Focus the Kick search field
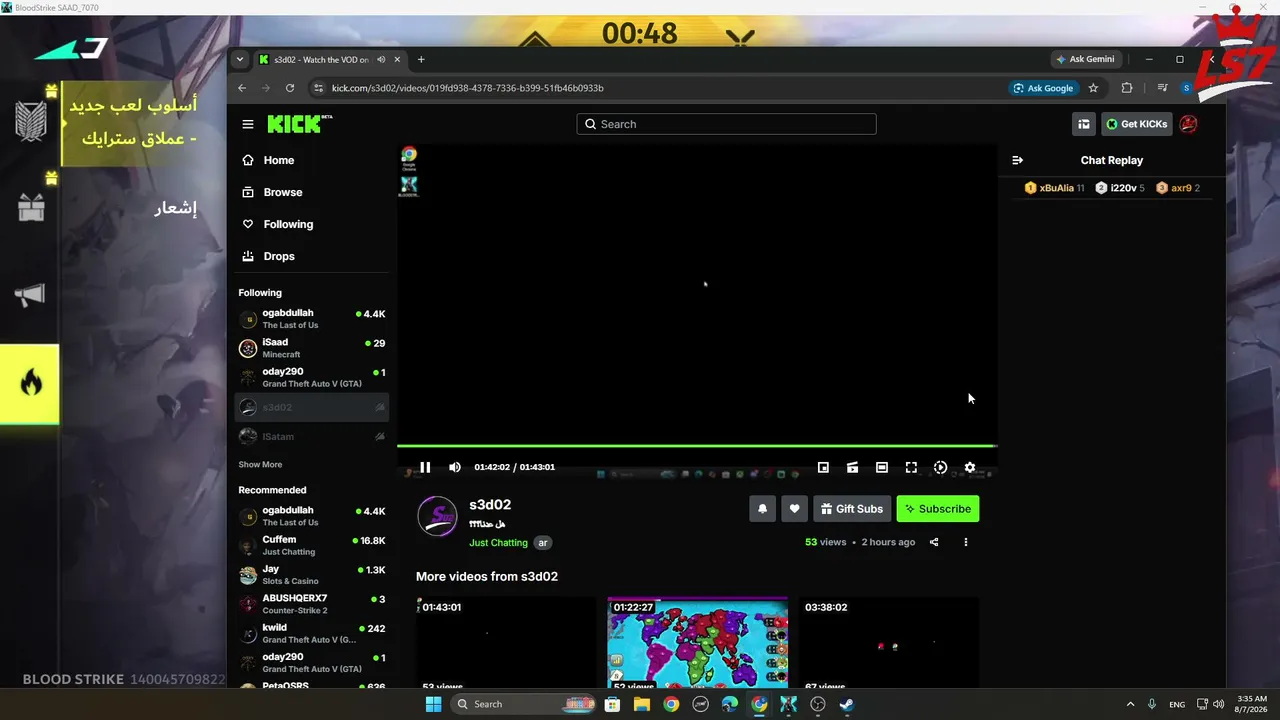The height and width of the screenshot is (720, 1280). click(726, 124)
